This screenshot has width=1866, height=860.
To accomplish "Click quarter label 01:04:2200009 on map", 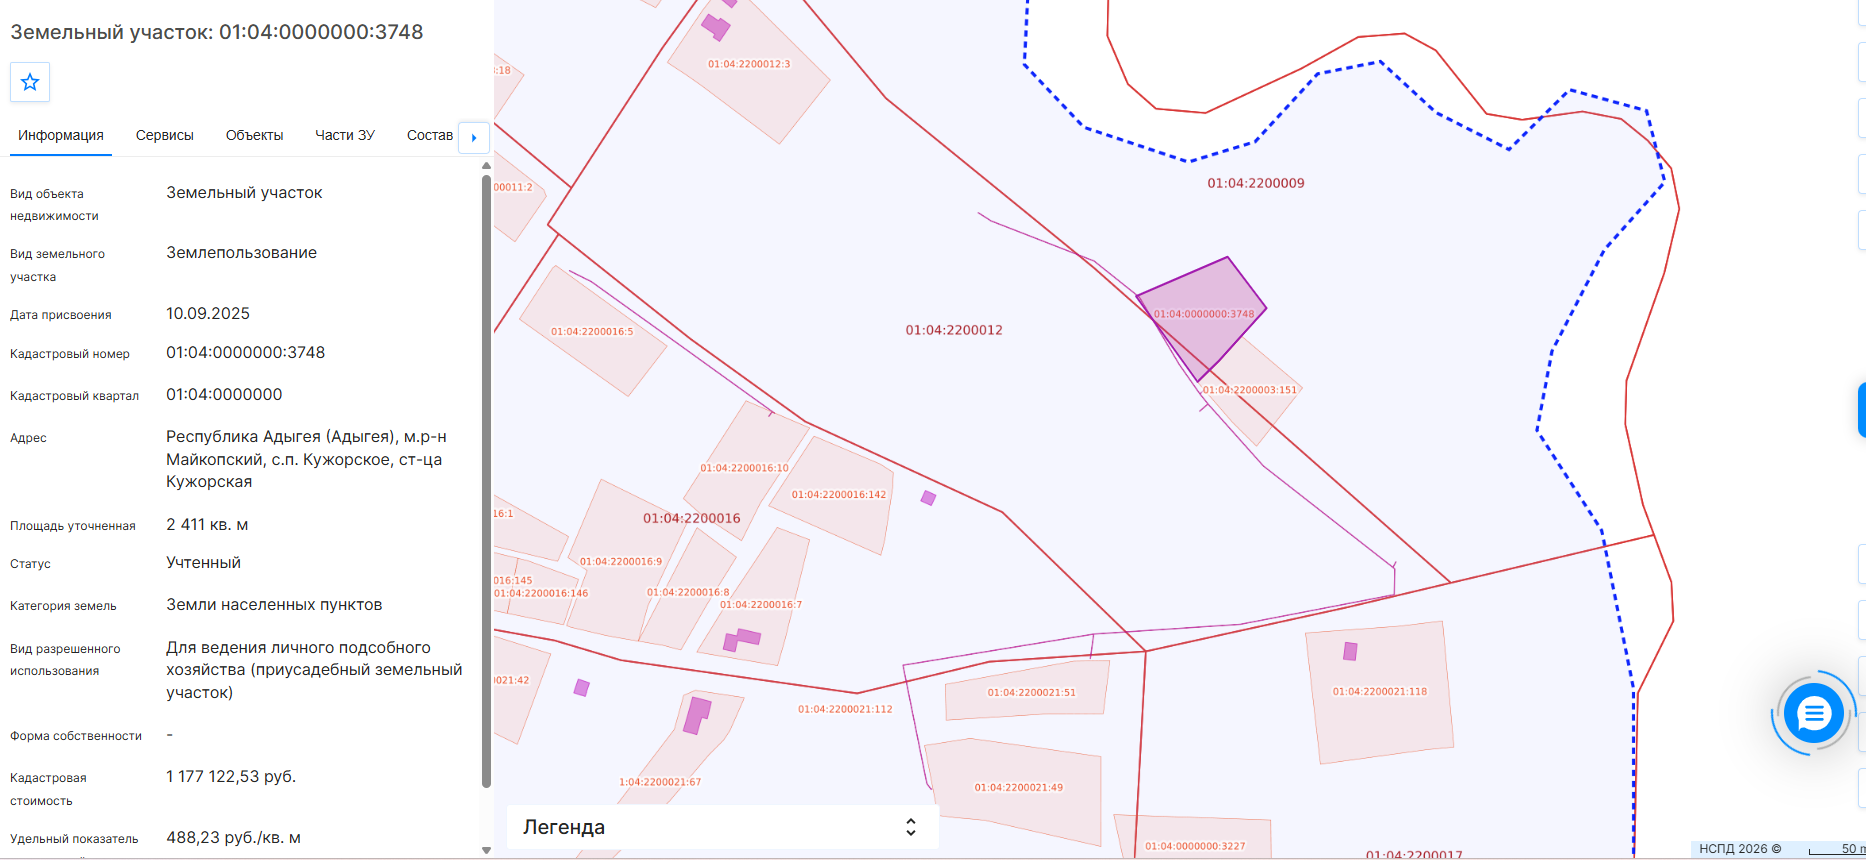I will click(1256, 183).
